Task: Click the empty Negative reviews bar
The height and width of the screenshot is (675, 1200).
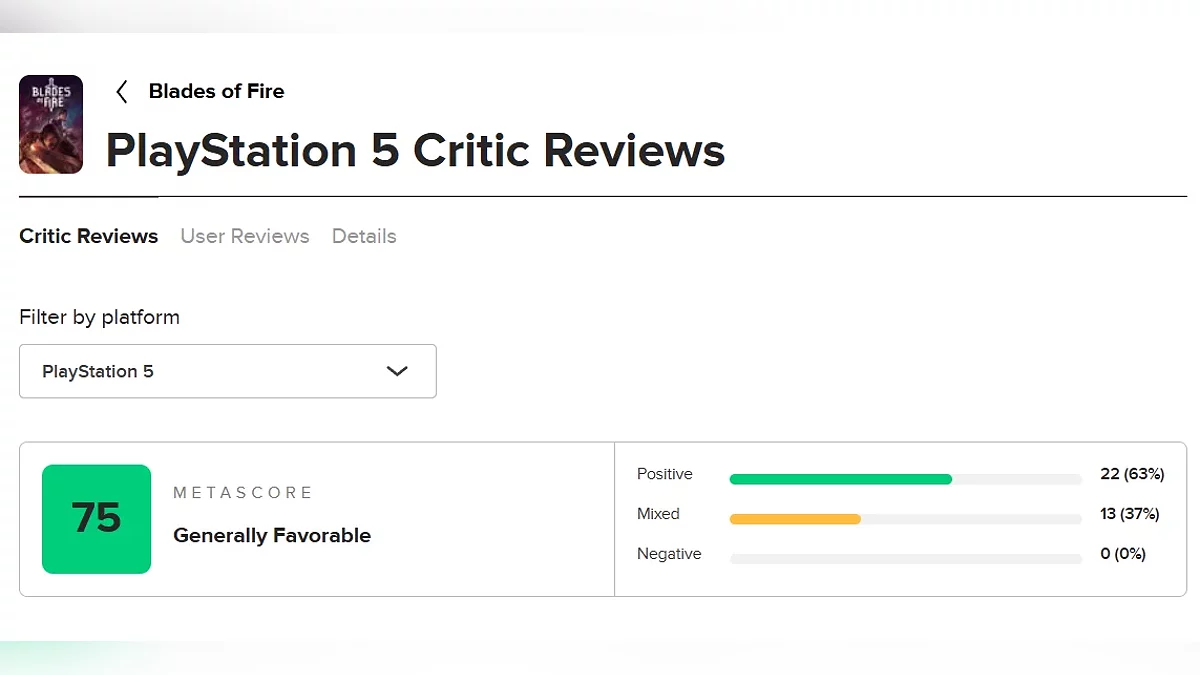Action: [x=905, y=558]
